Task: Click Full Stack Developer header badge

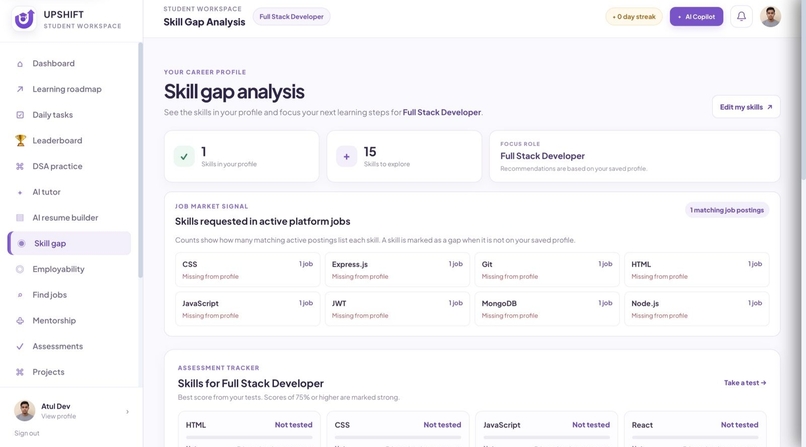Action: 291,17
